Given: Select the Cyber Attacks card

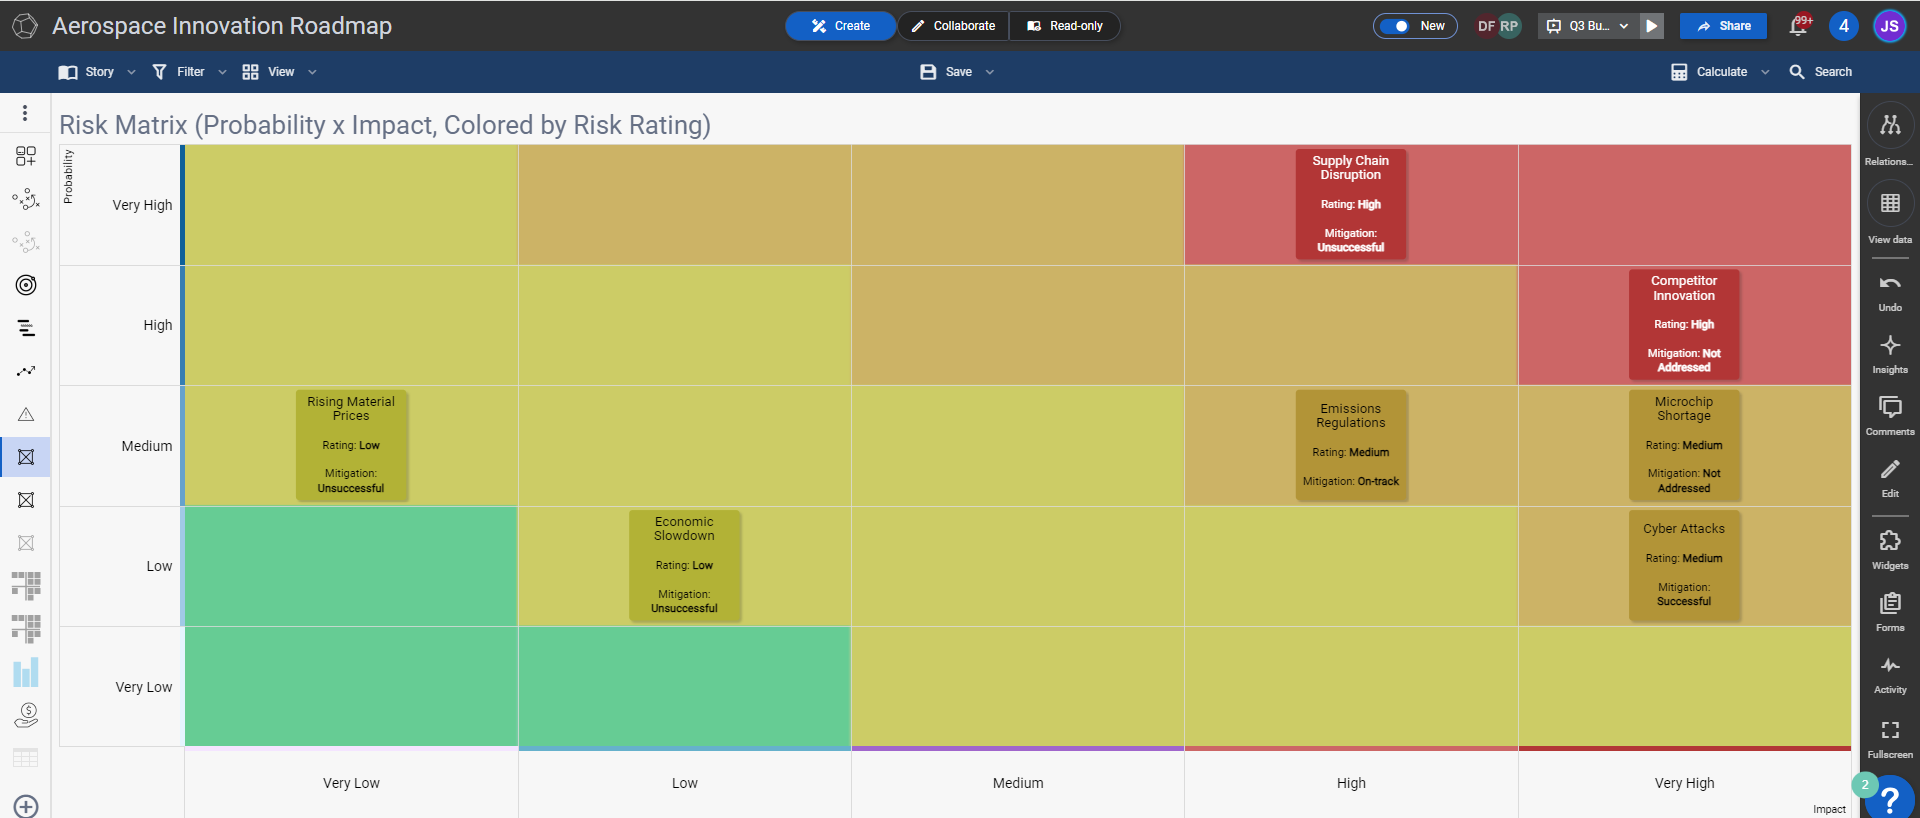Looking at the screenshot, I should click(x=1684, y=565).
